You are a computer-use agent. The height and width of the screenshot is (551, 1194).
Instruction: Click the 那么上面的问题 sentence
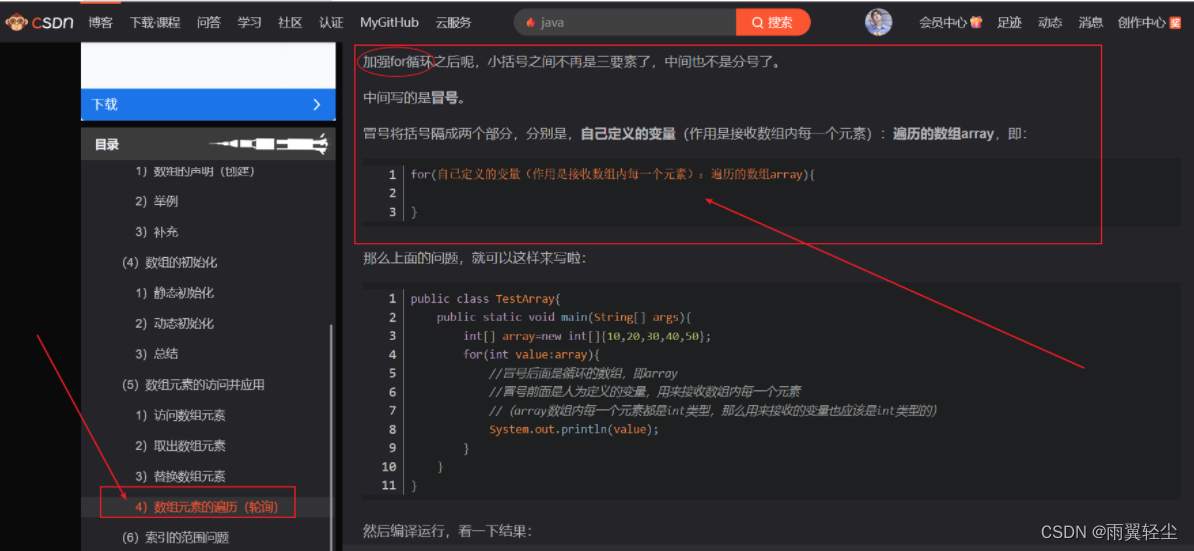[474, 259]
